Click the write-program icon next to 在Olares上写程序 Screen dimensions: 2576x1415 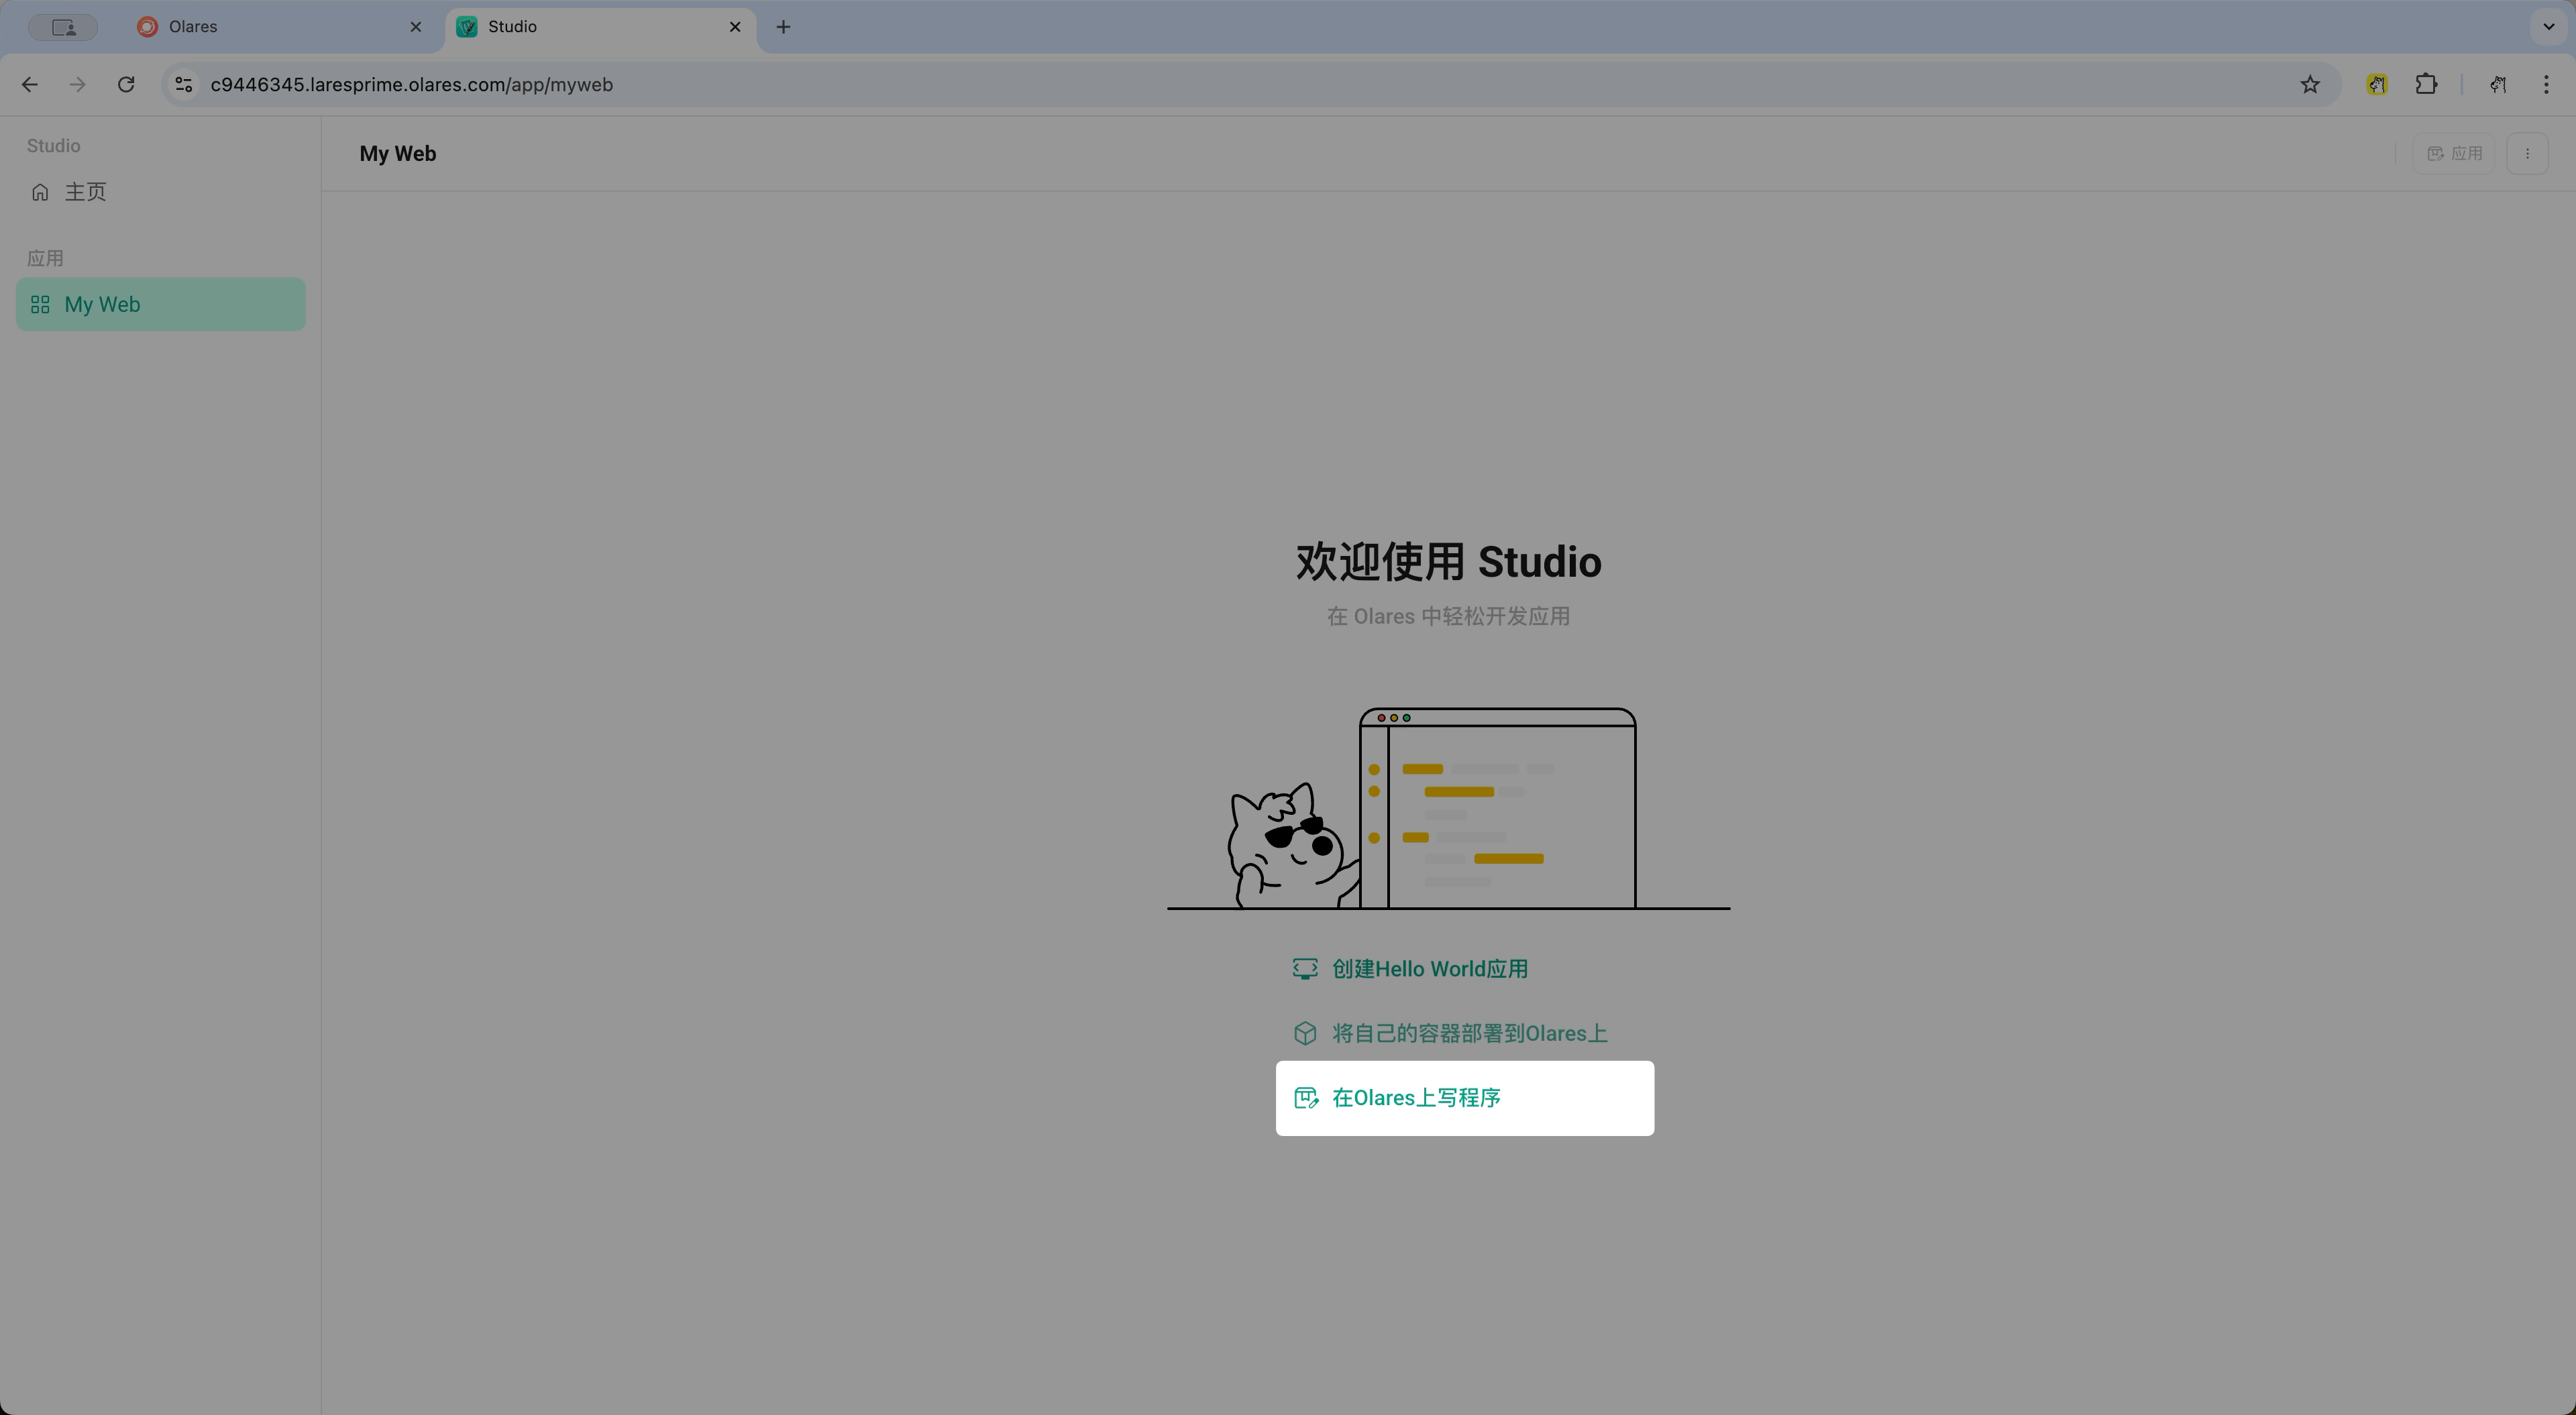pyautogui.click(x=1307, y=1097)
